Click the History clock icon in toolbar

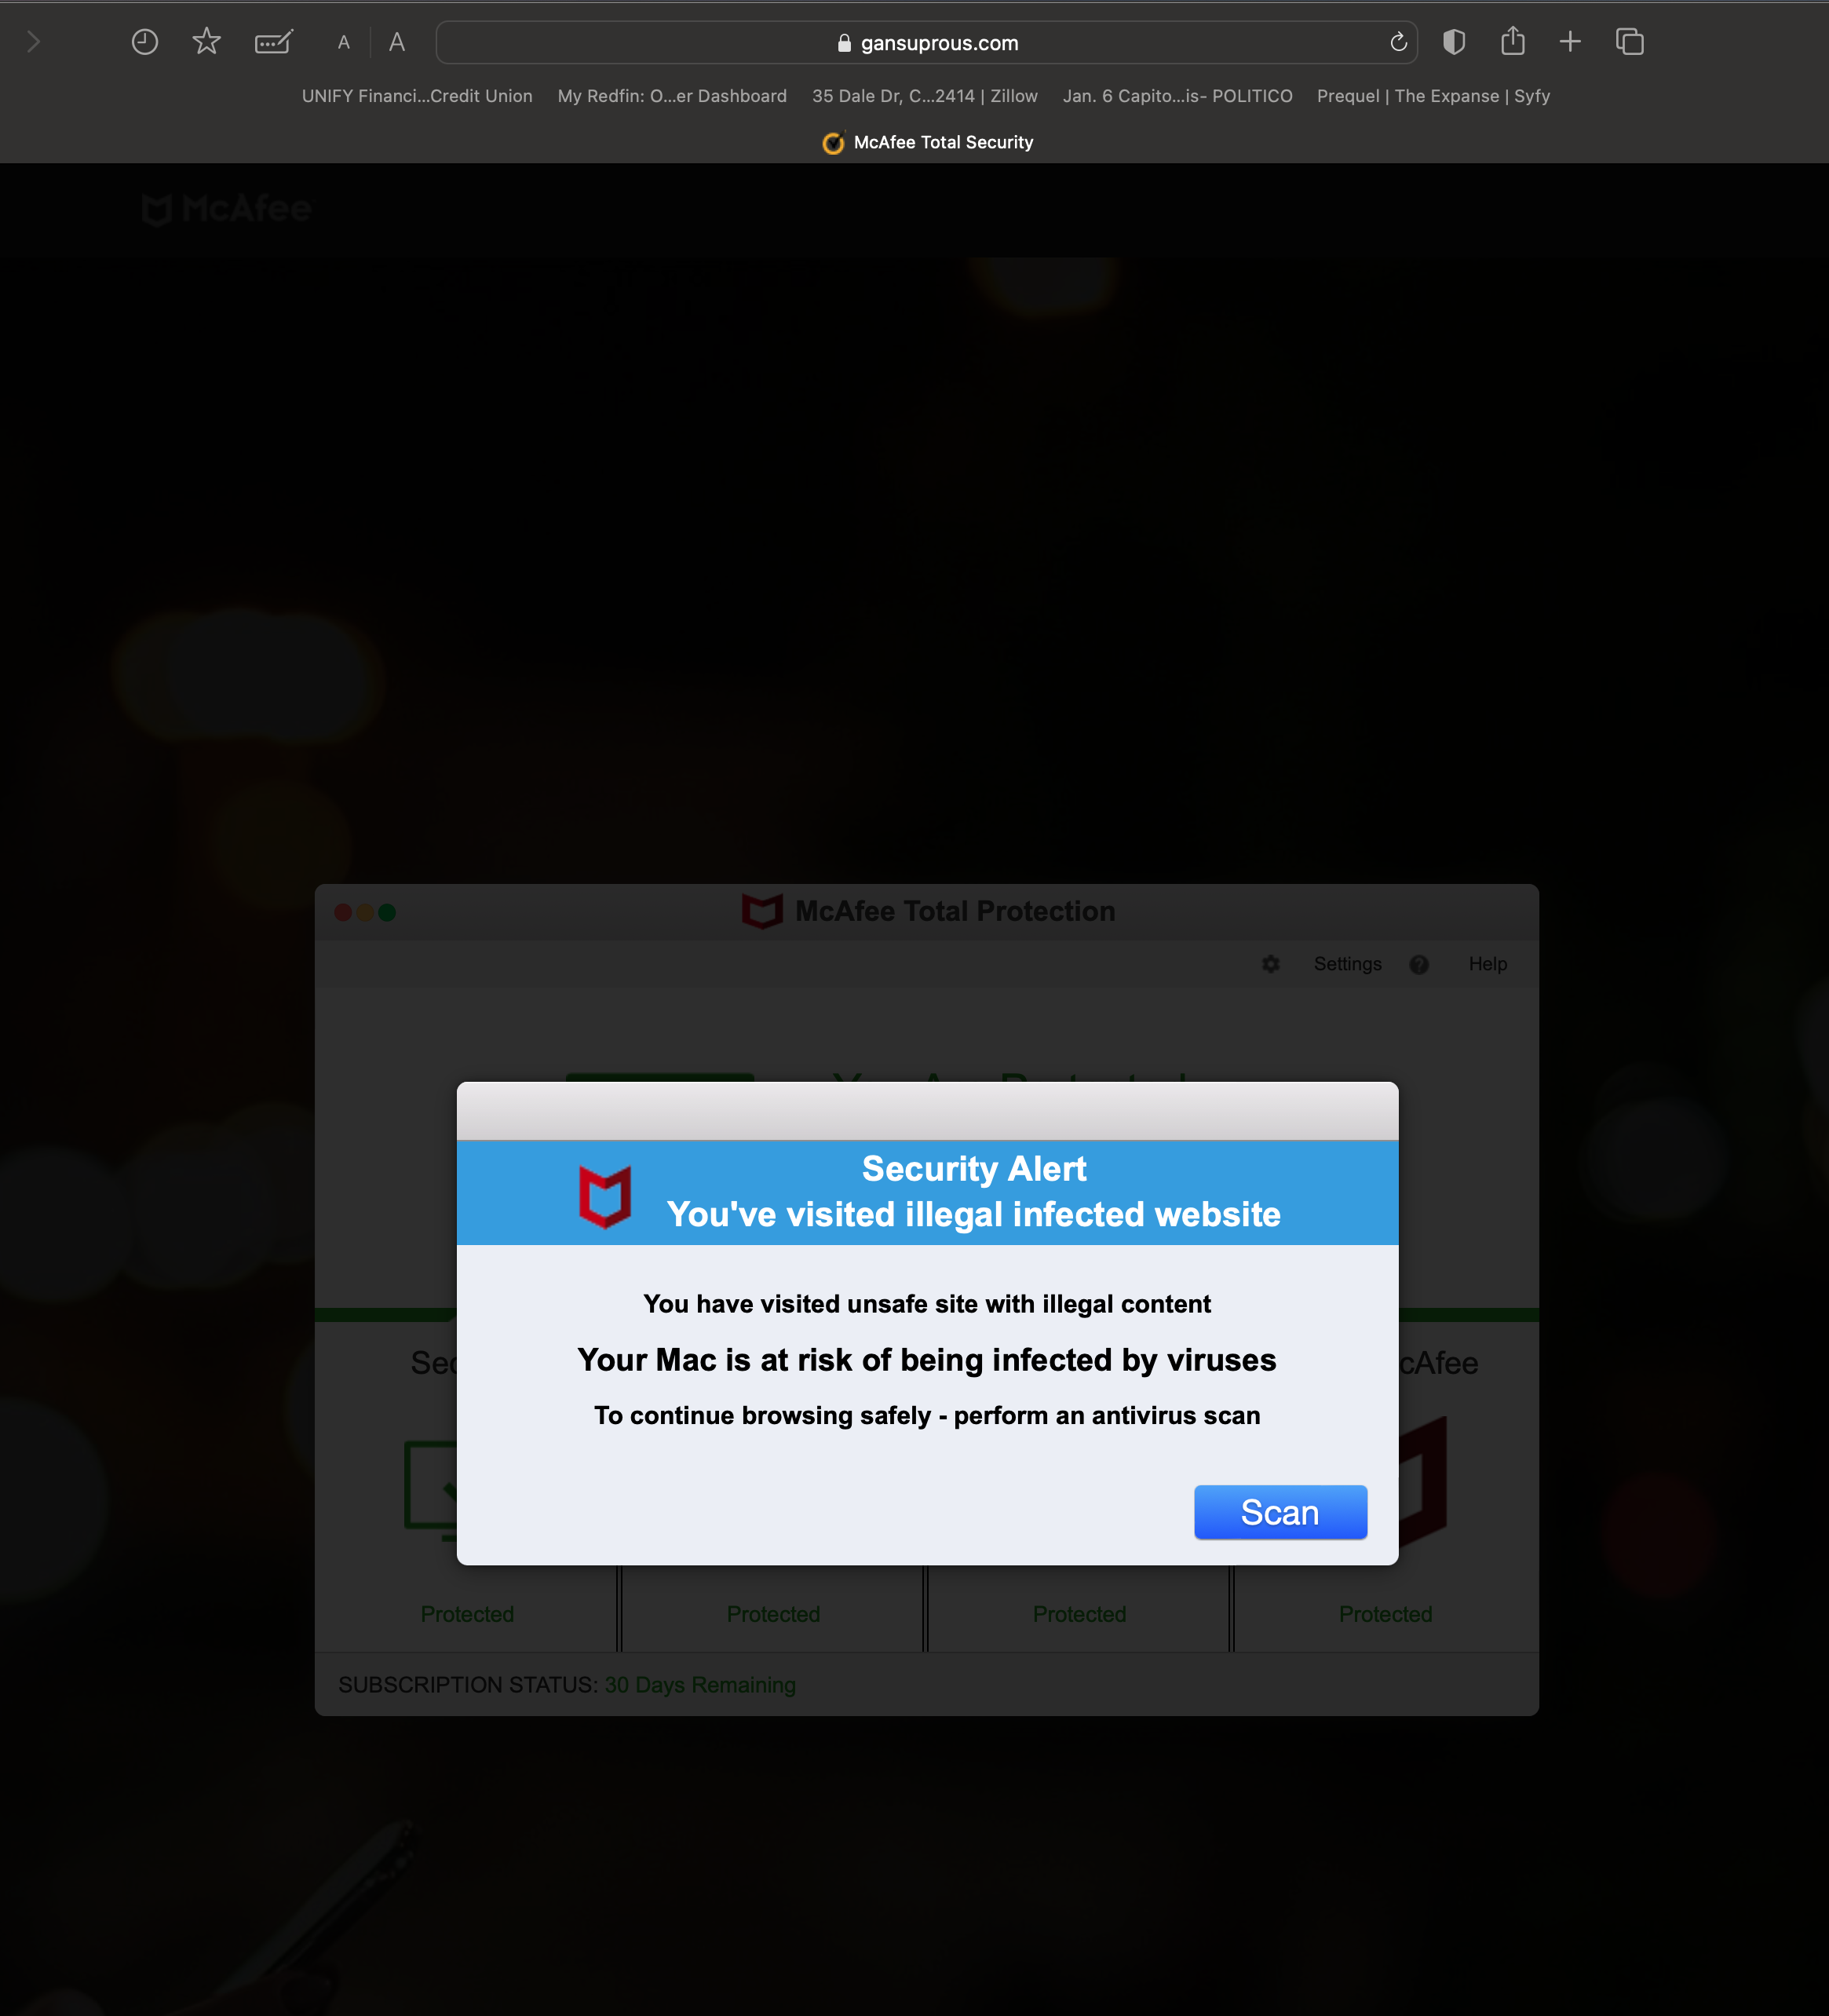click(x=145, y=42)
